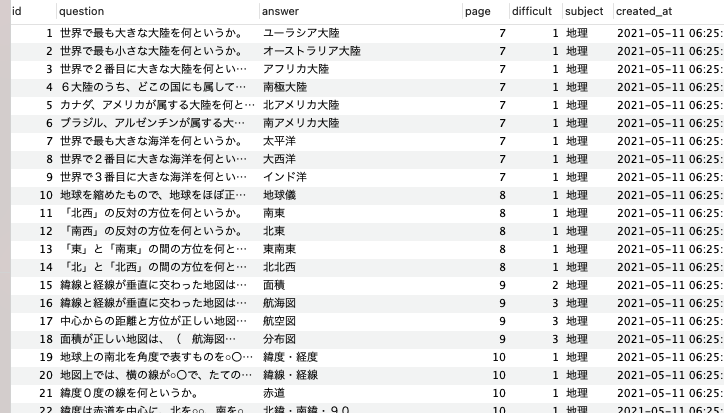Select answer cell 航空図

pyautogui.click(x=279, y=322)
